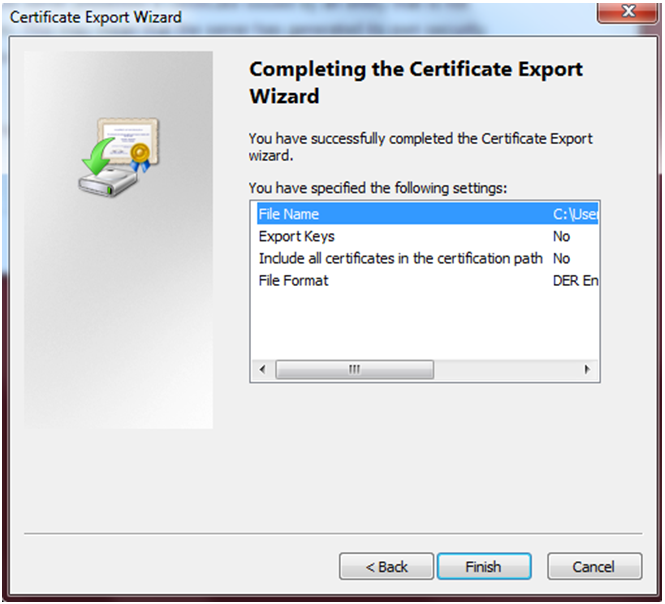
Task: Click the scrollbar's right arrow
Action: 587,369
